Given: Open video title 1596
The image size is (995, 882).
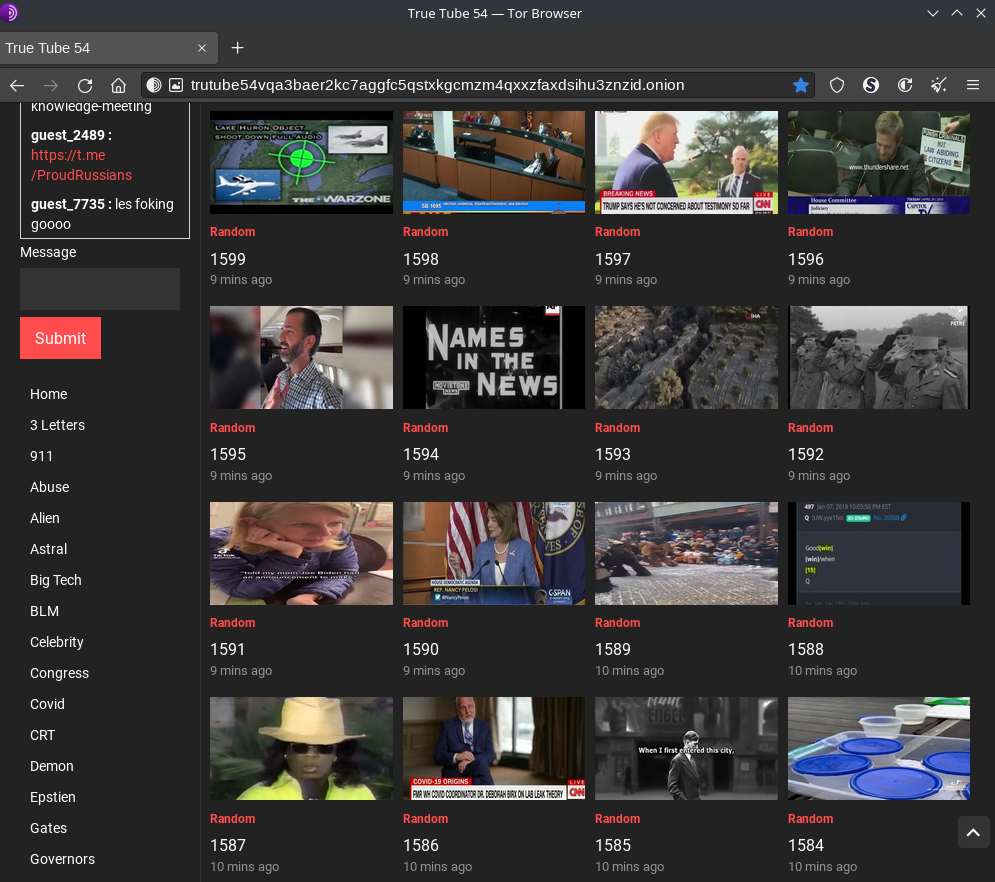Looking at the screenshot, I should (x=806, y=260).
